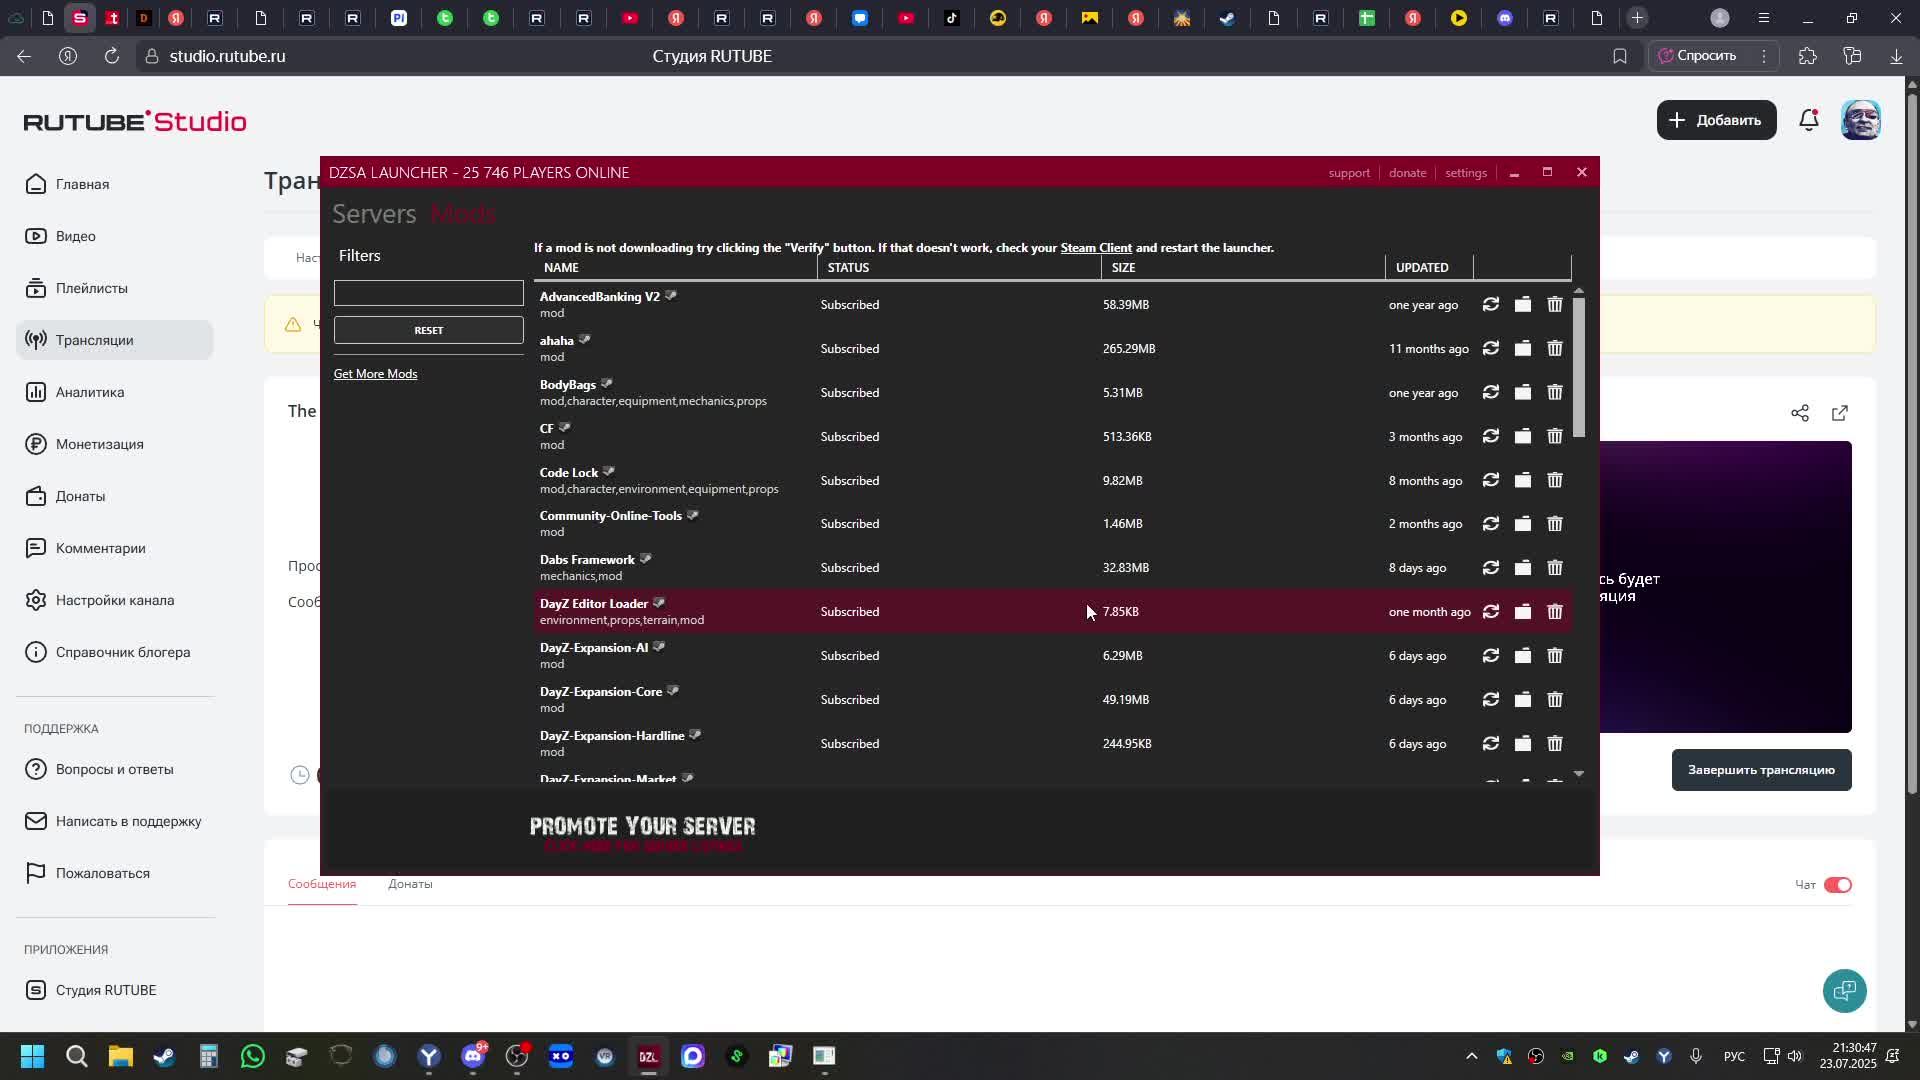Delete the BodyBags mod
The image size is (1920, 1080).
[x=1555, y=393]
